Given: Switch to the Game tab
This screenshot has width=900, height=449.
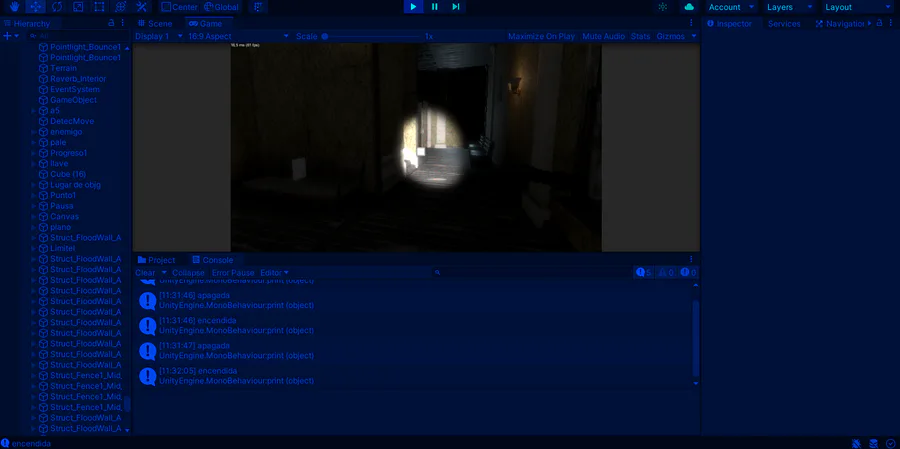Looking at the screenshot, I should coord(205,24).
